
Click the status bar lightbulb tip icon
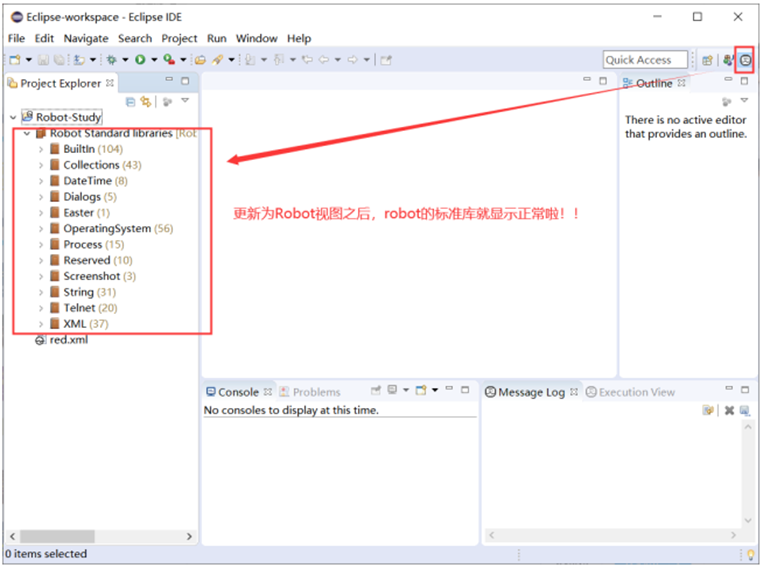[x=751, y=554]
